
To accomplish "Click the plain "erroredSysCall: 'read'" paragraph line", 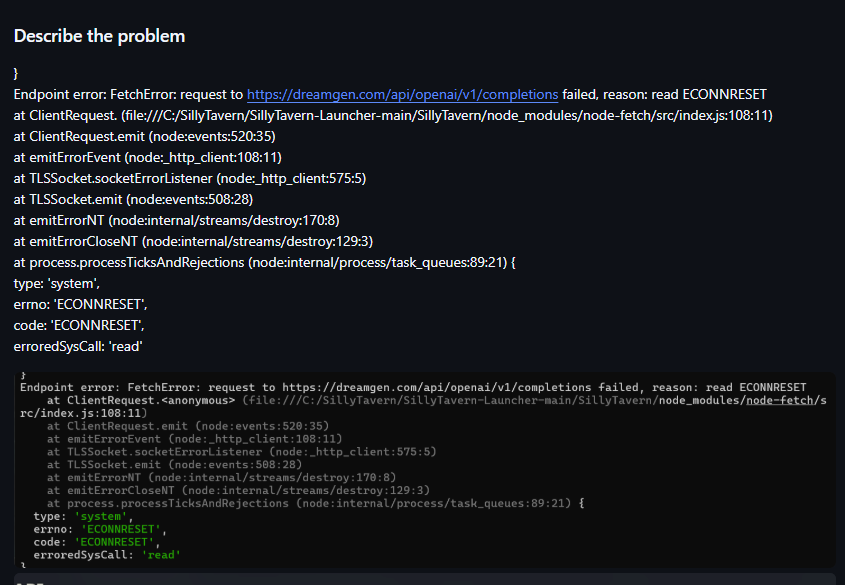I will [x=78, y=346].
